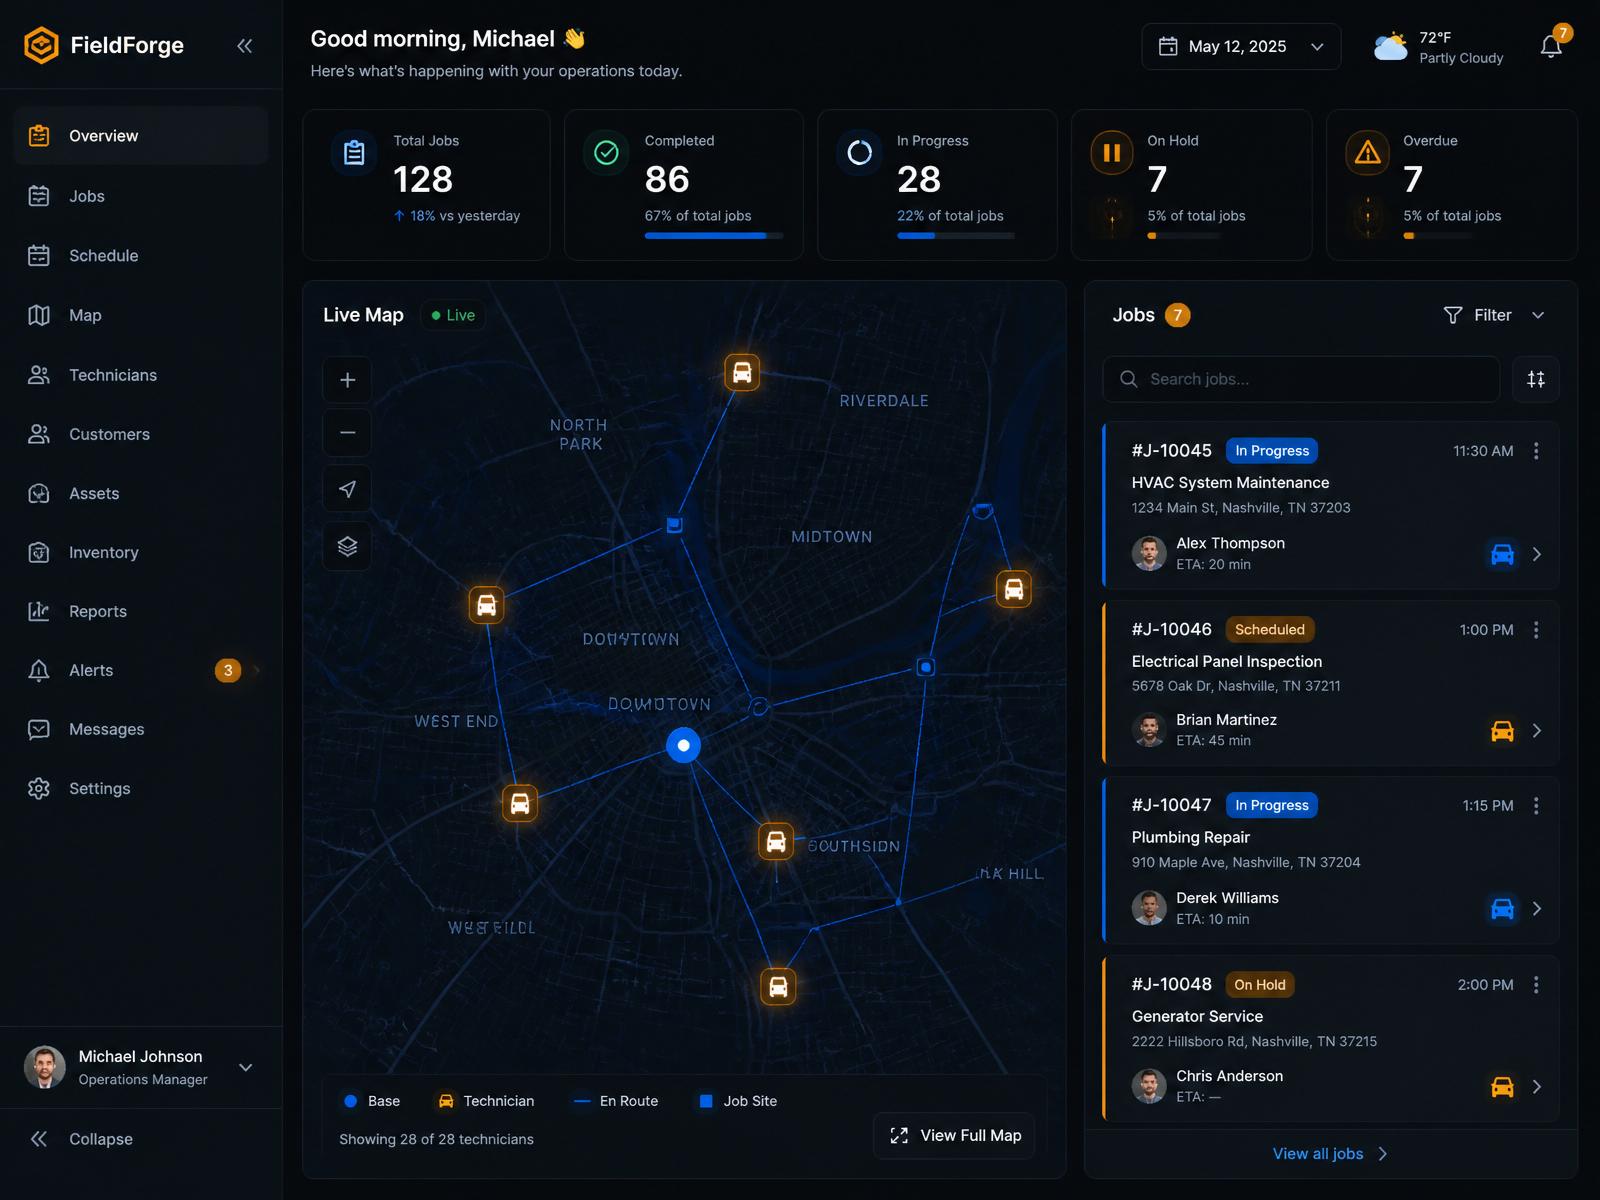Open Inventory in sidebar

(141, 552)
